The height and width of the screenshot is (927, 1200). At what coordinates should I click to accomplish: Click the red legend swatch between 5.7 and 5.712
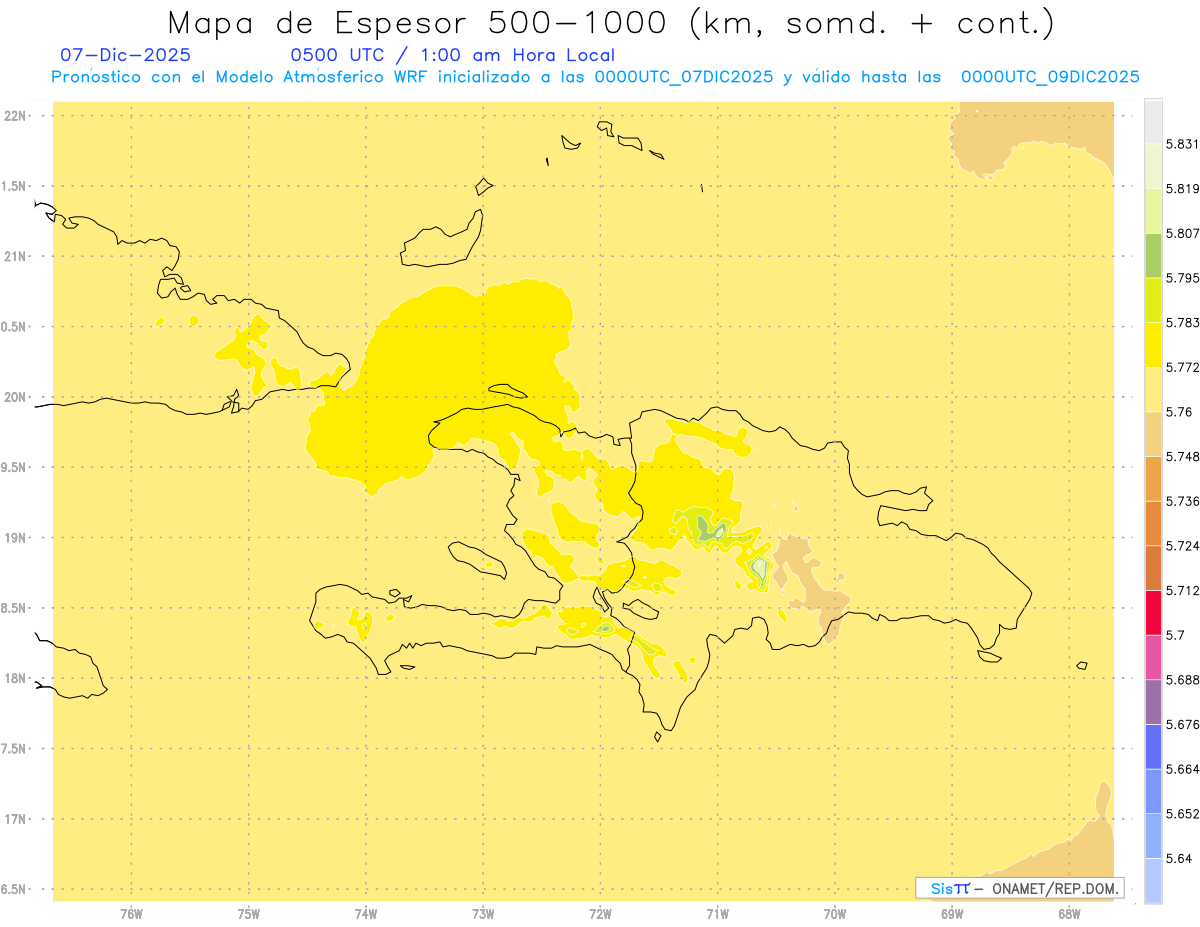tap(1153, 612)
